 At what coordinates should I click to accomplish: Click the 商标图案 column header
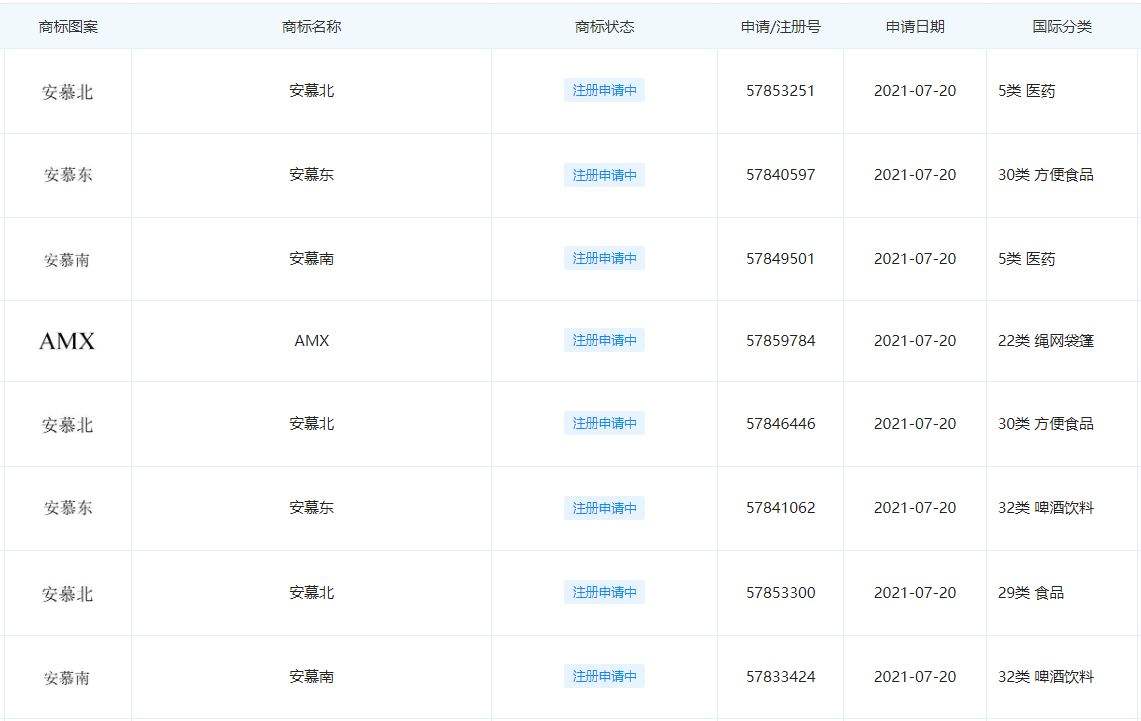(x=65, y=26)
